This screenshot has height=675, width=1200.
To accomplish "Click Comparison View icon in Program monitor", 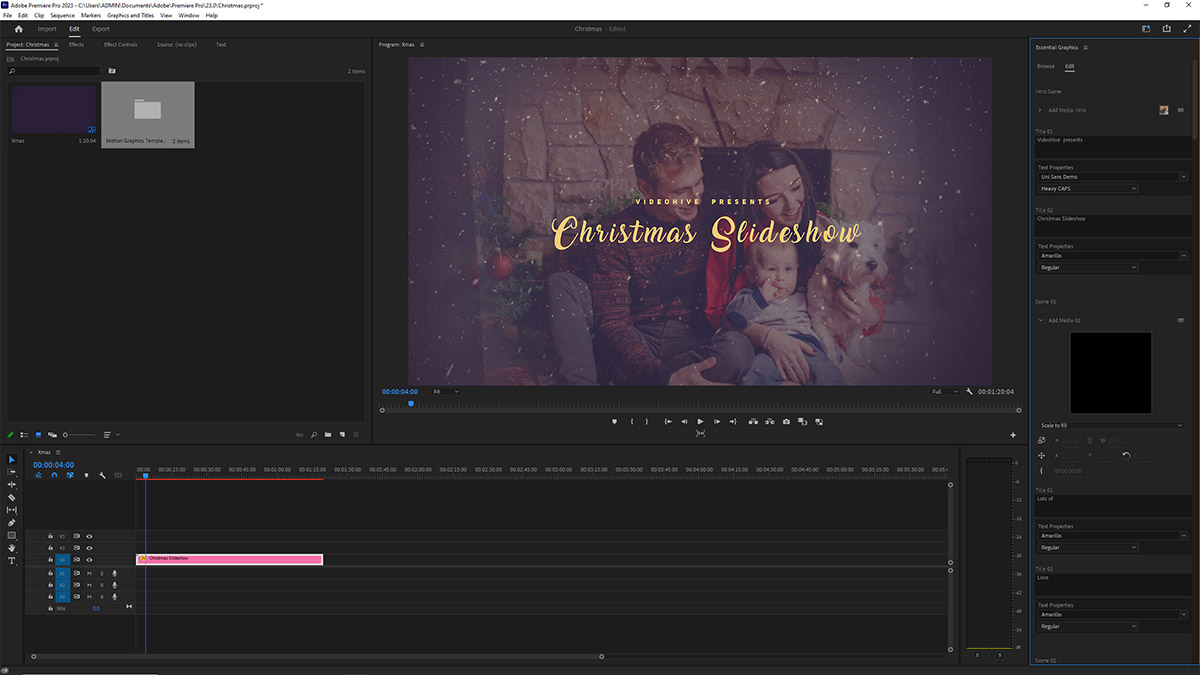I will point(802,422).
